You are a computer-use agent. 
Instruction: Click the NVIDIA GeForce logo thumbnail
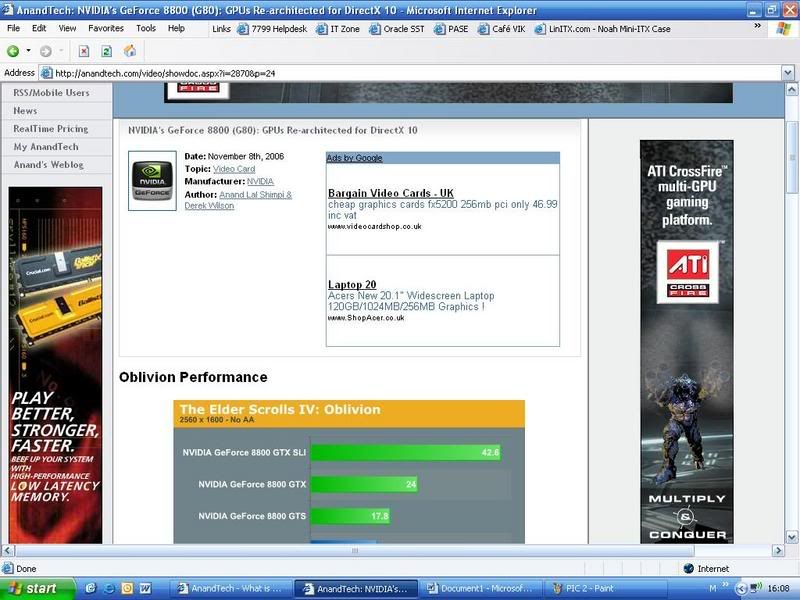pyautogui.click(x=152, y=181)
